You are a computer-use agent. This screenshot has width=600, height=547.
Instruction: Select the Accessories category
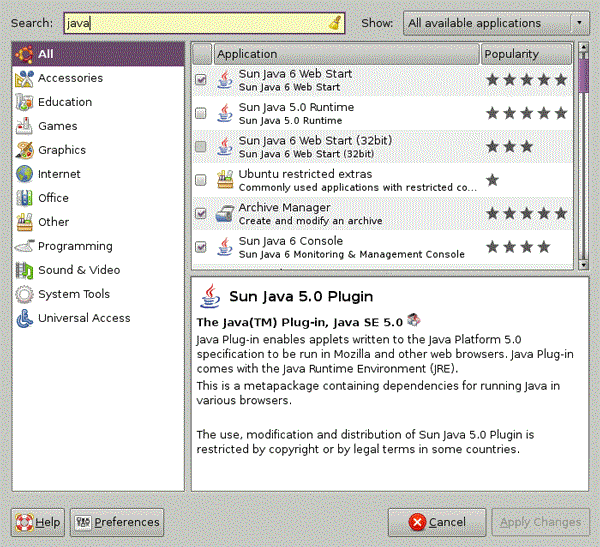click(x=98, y=78)
